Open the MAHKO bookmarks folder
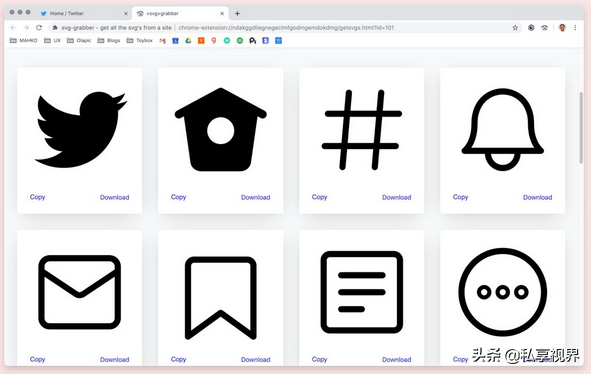Image resolution: width=591 pixels, height=374 pixels. tap(23, 40)
